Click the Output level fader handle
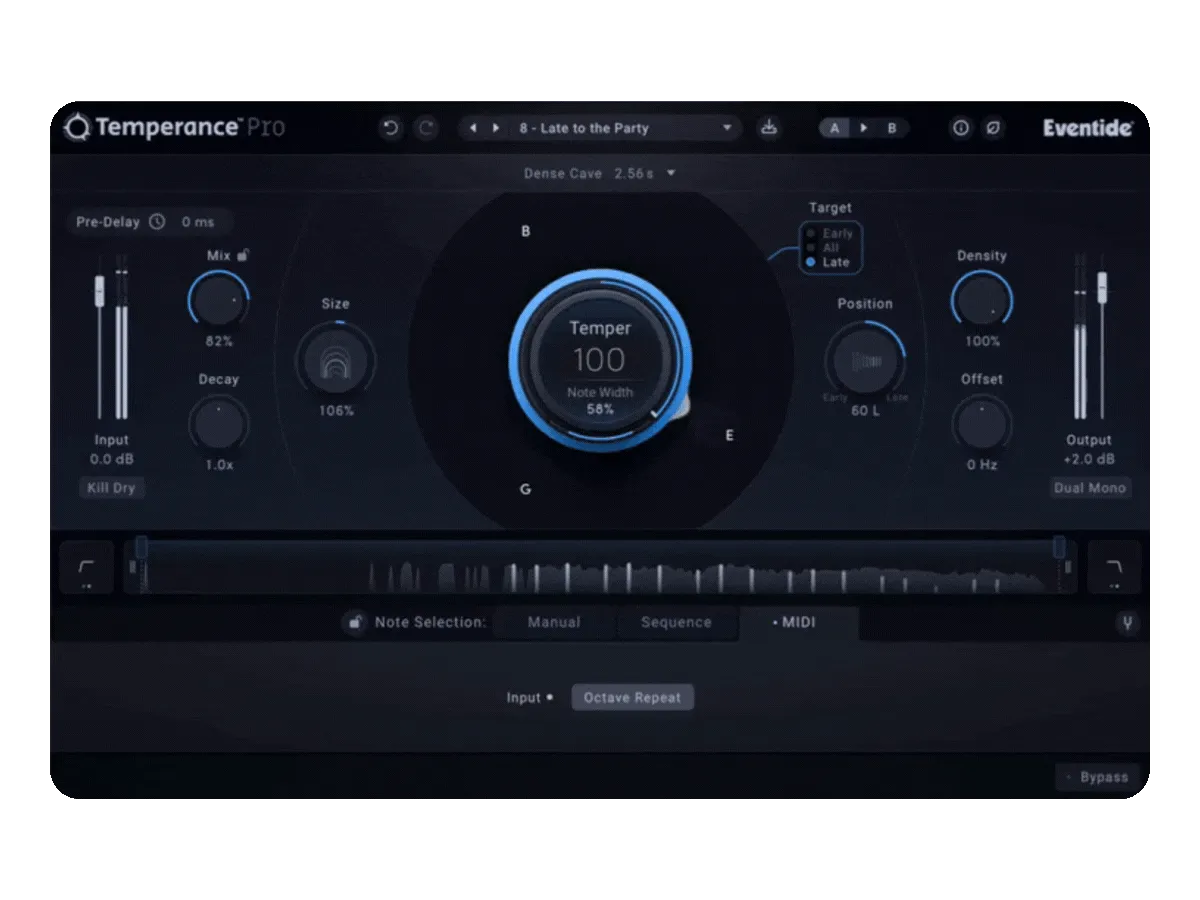This screenshot has width=1200, height=900. click(1102, 286)
